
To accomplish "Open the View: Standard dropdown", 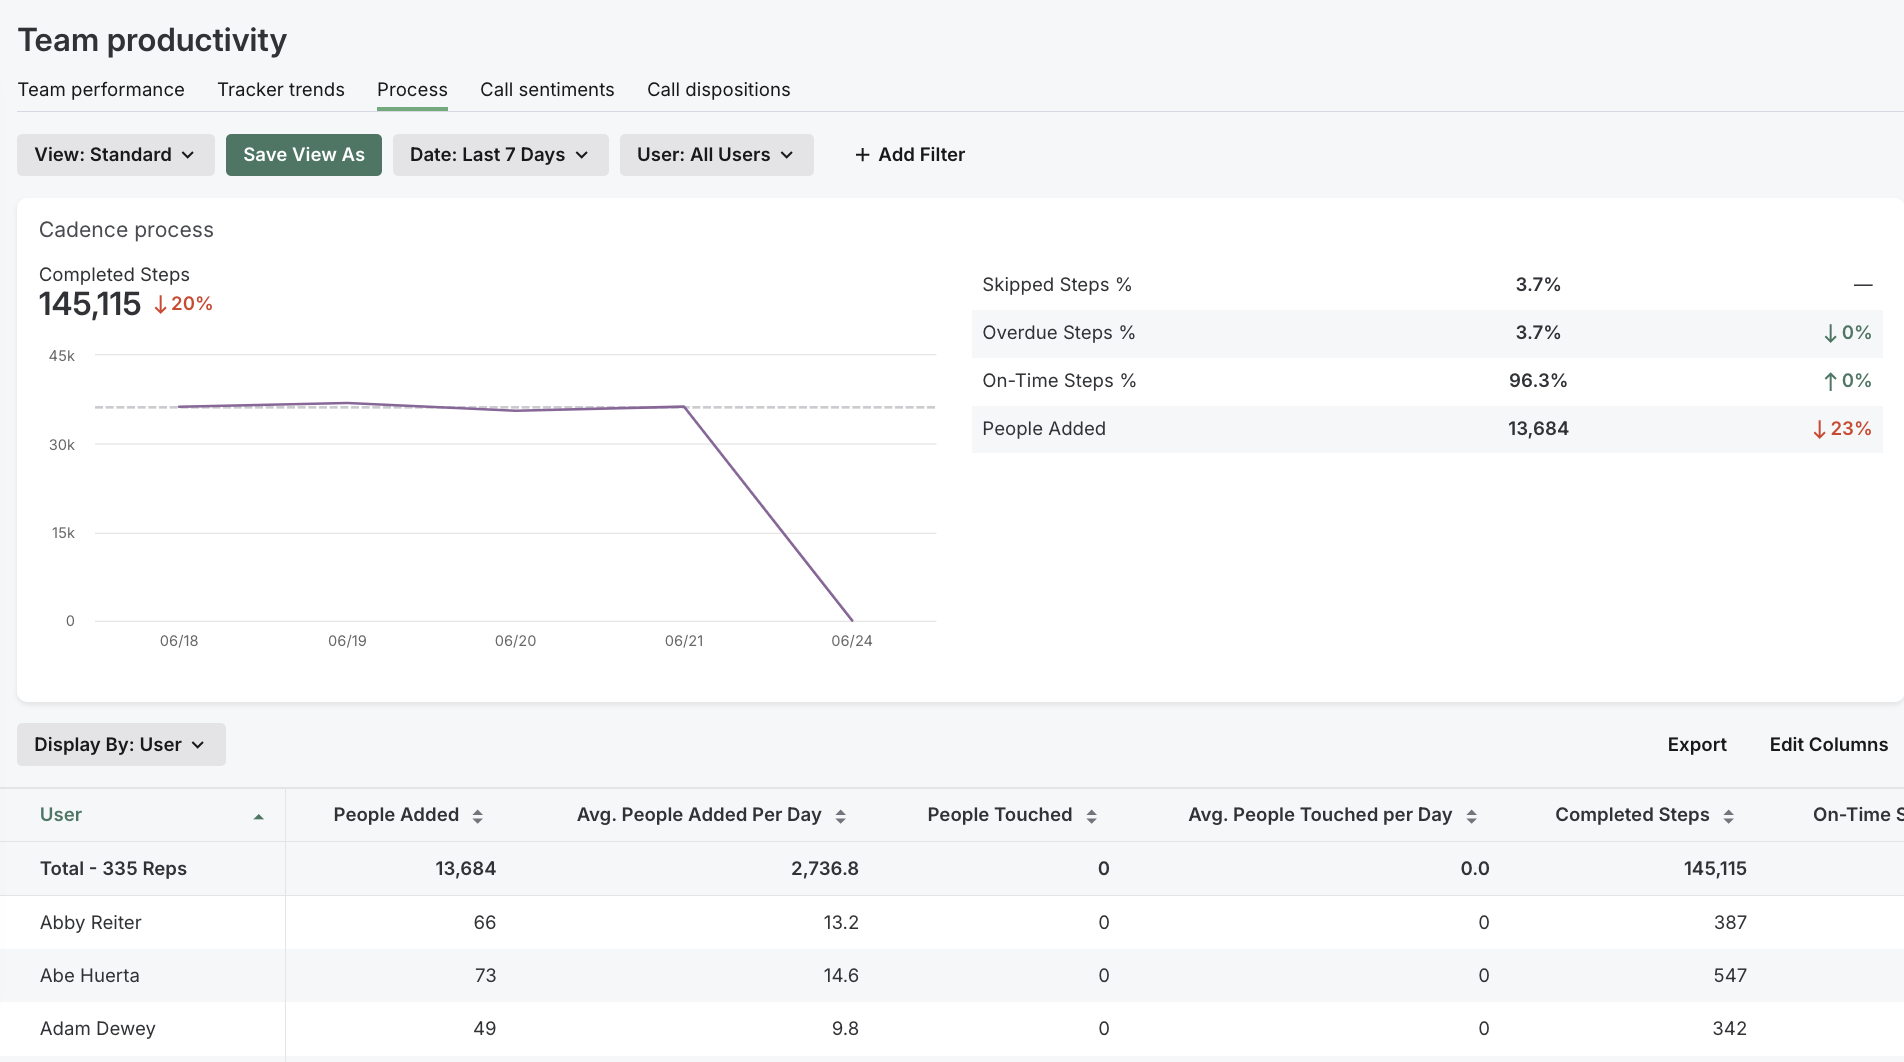I will click(114, 154).
